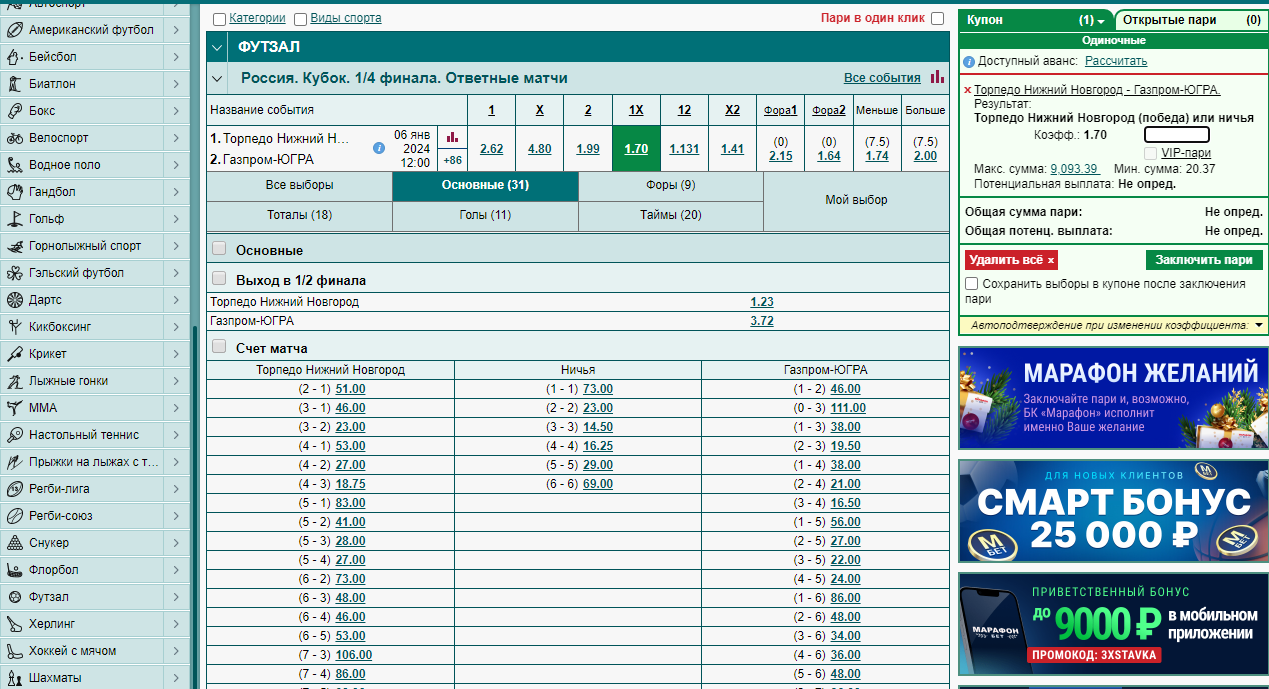Open auto-confirmation odds change dropdown
This screenshot has height=689, width=1269.
point(1259,325)
